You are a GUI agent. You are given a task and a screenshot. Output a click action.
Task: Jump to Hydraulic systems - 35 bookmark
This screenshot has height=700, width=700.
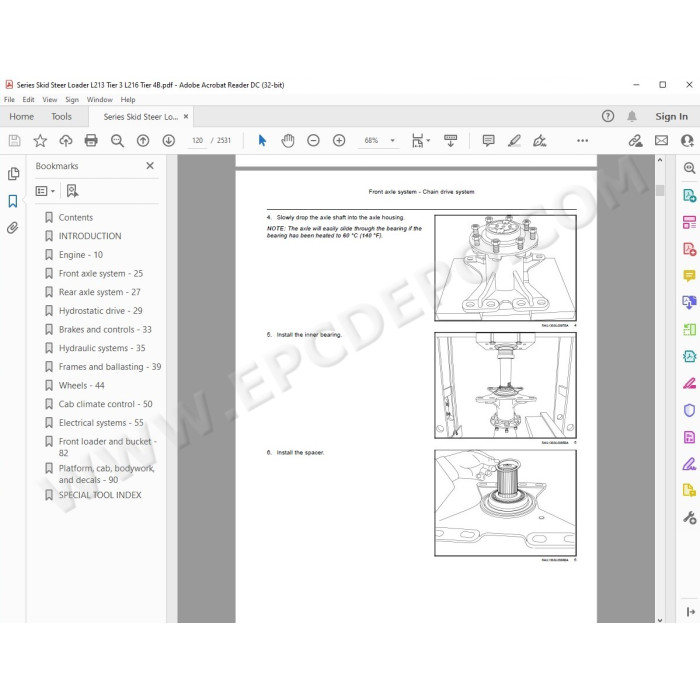(102, 348)
